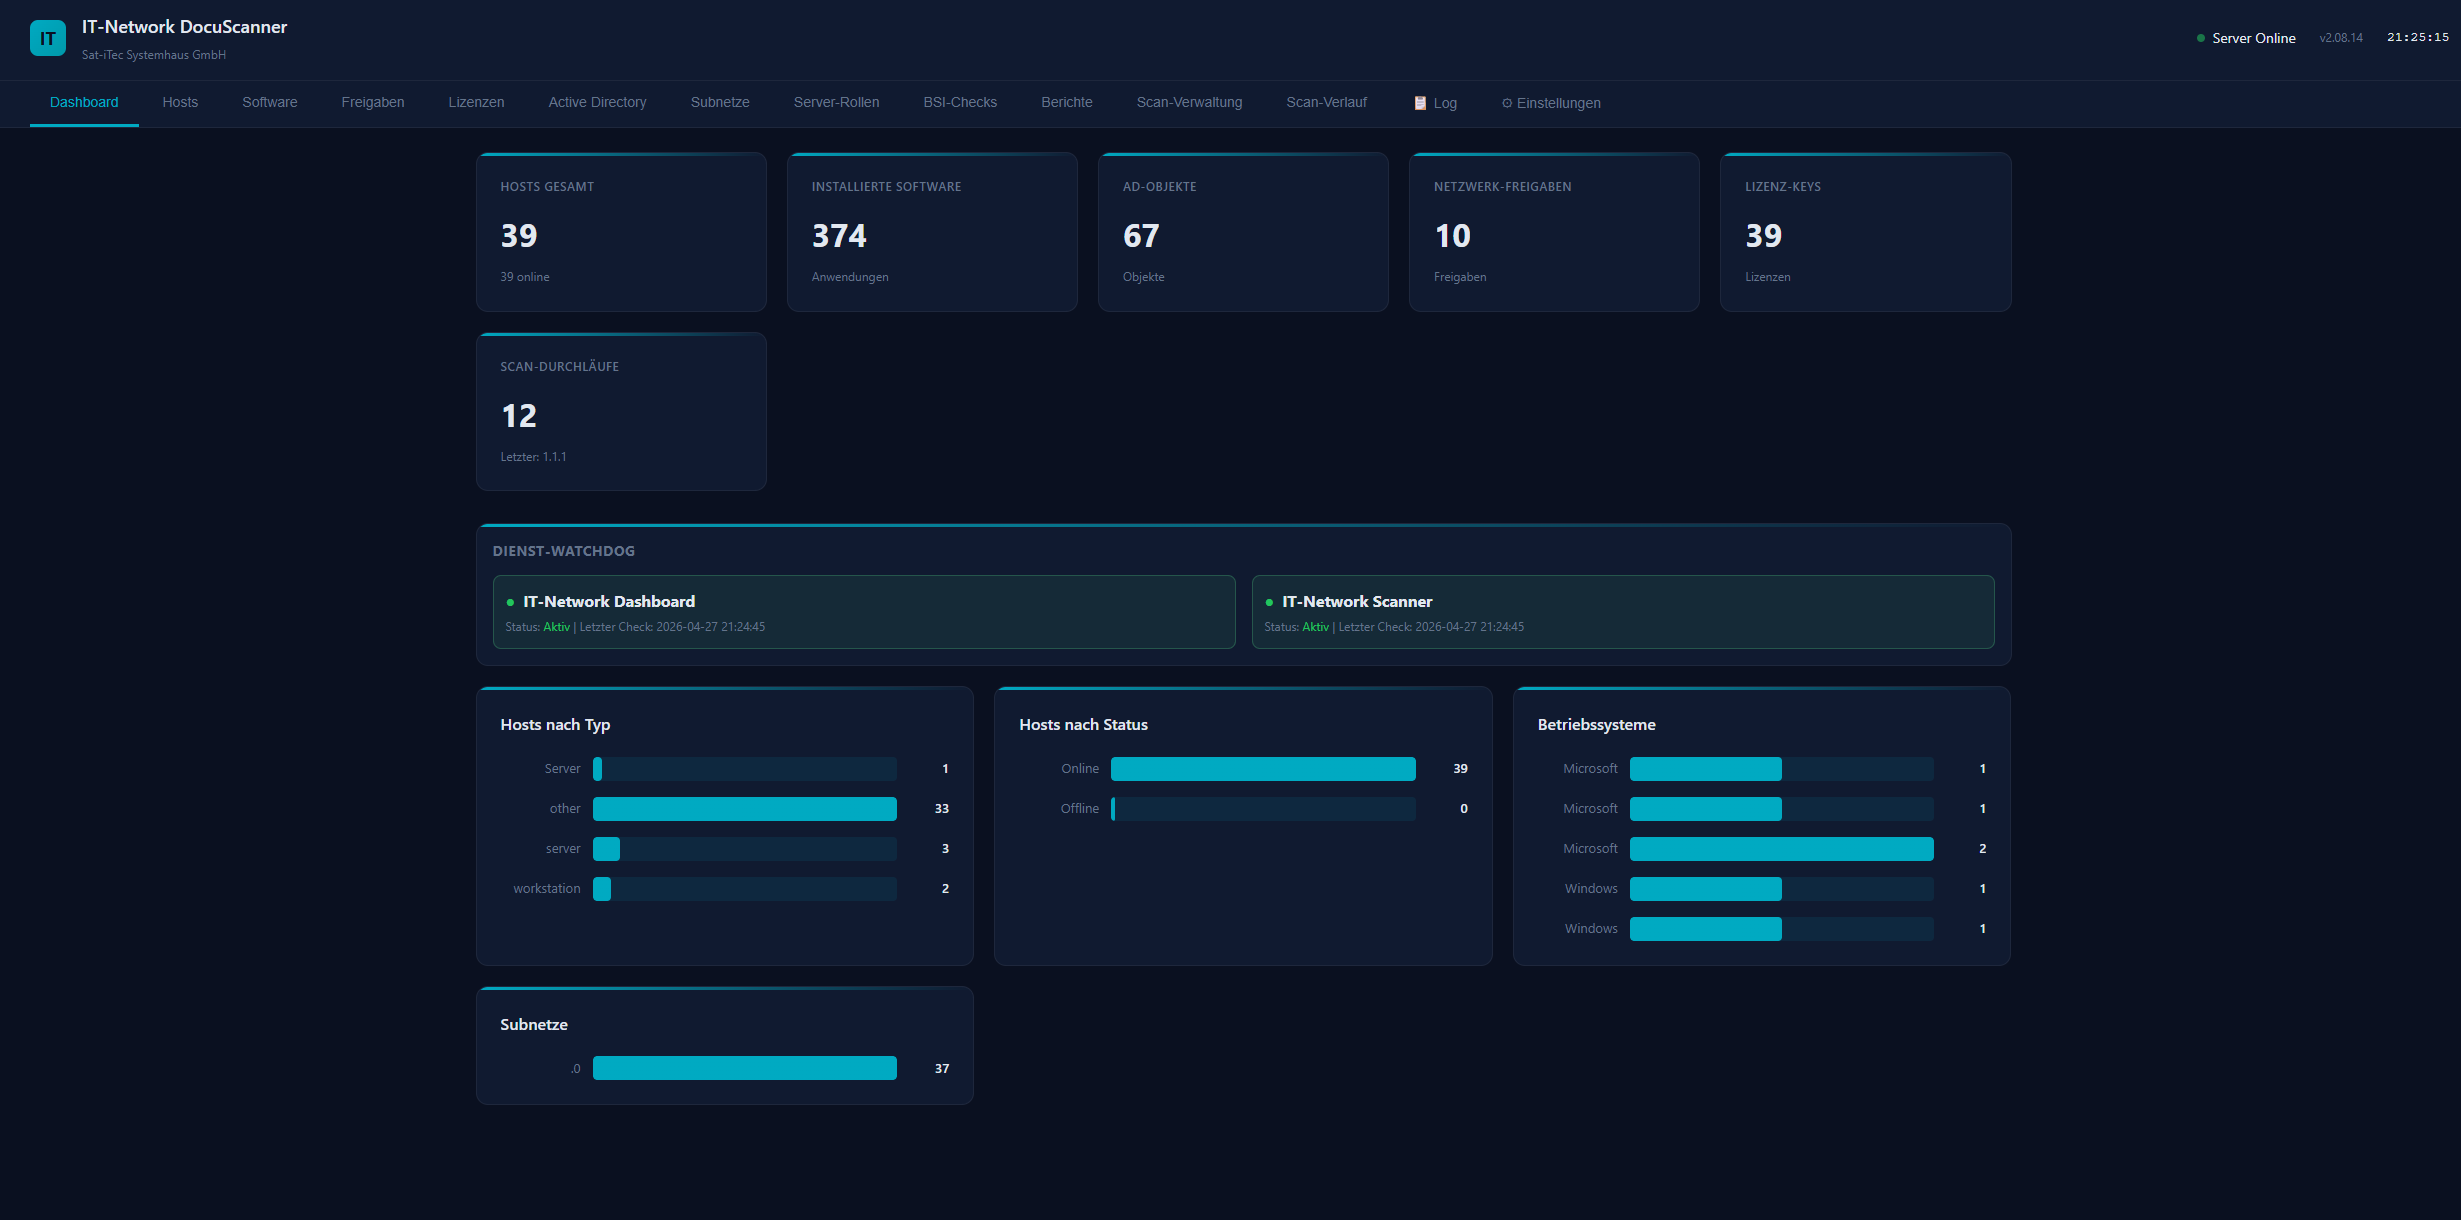Viewport: 2461px width, 1220px height.
Task: Open the Lizenz-Keys card
Action: point(1865,231)
